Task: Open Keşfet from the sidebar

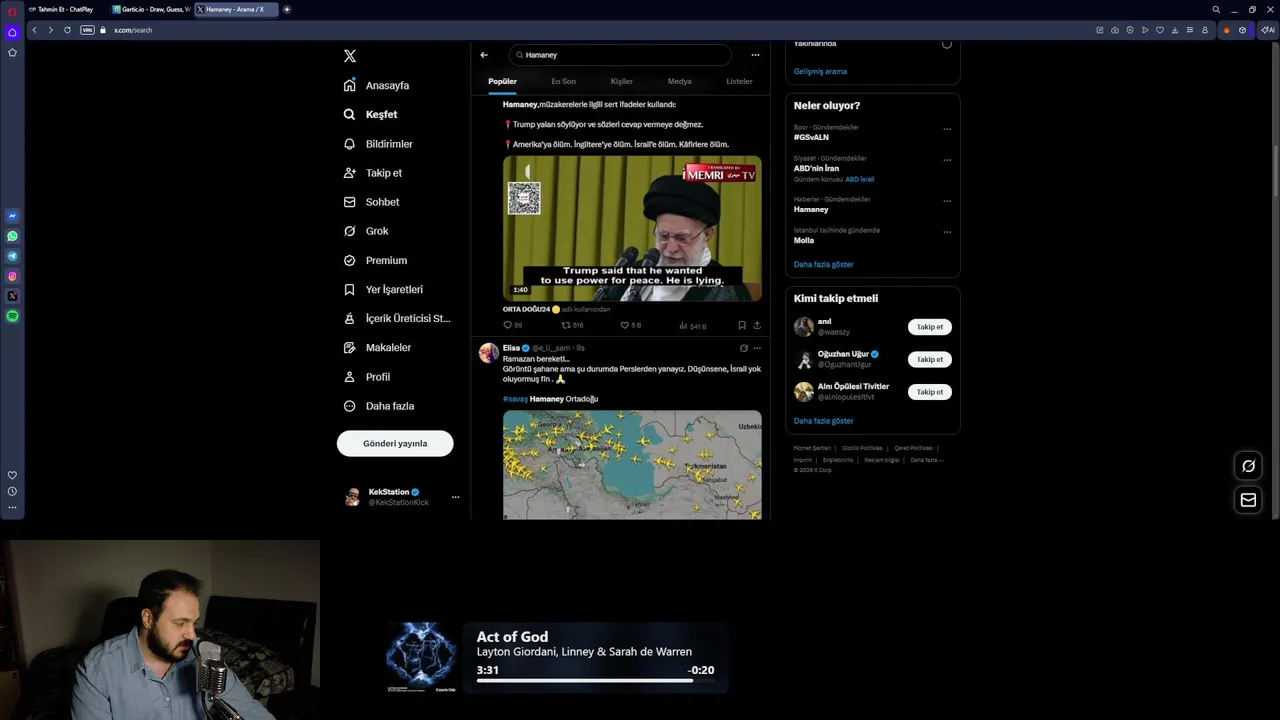Action: pos(370,114)
